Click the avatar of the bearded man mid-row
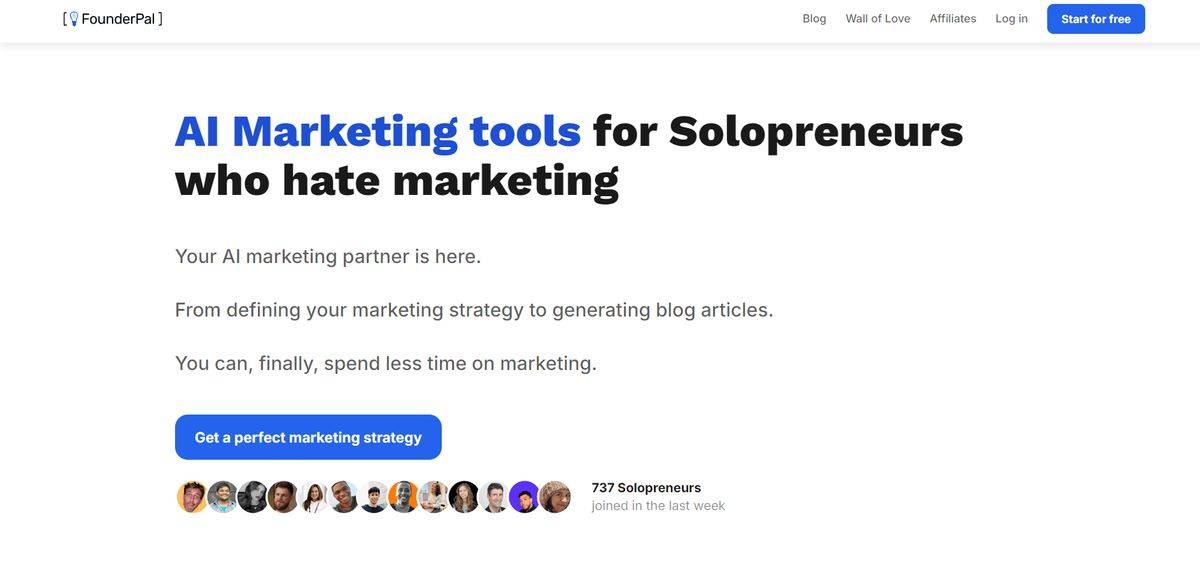1200x577 pixels. pyautogui.click(x=282, y=495)
